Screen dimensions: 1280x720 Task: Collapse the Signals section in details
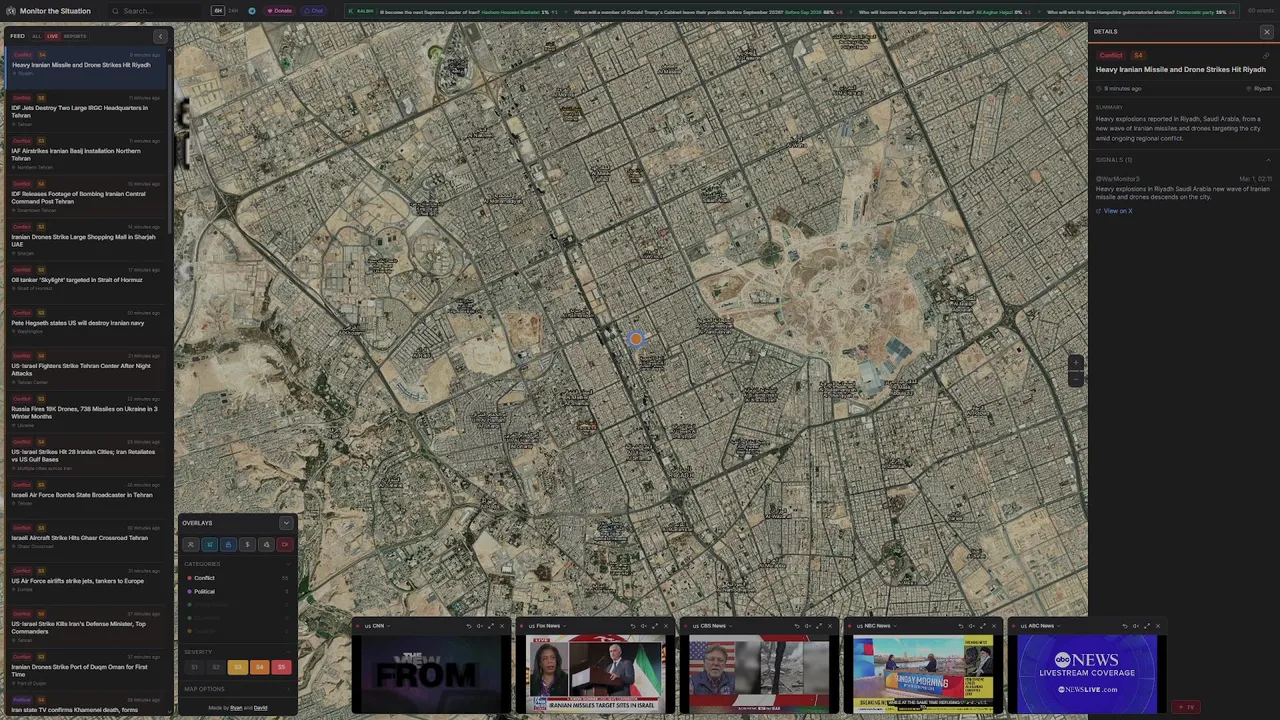point(1268,160)
